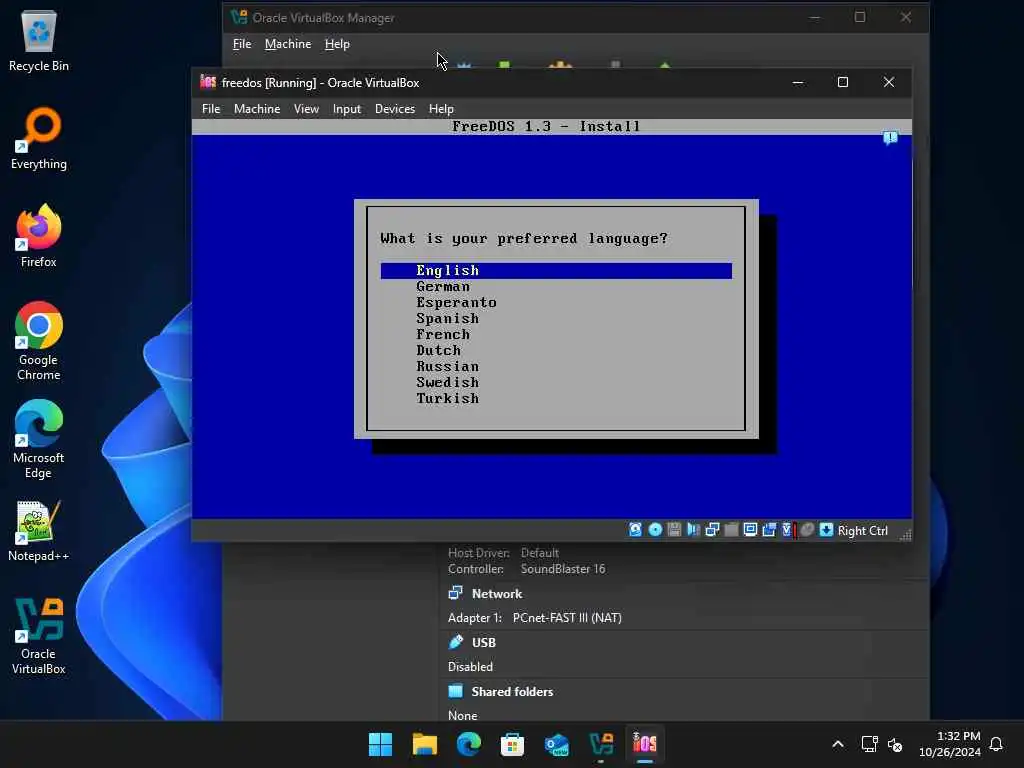Image resolution: width=1024 pixels, height=768 pixels.
Task: Open File menu in VirtualBox Manager
Action: click(242, 44)
